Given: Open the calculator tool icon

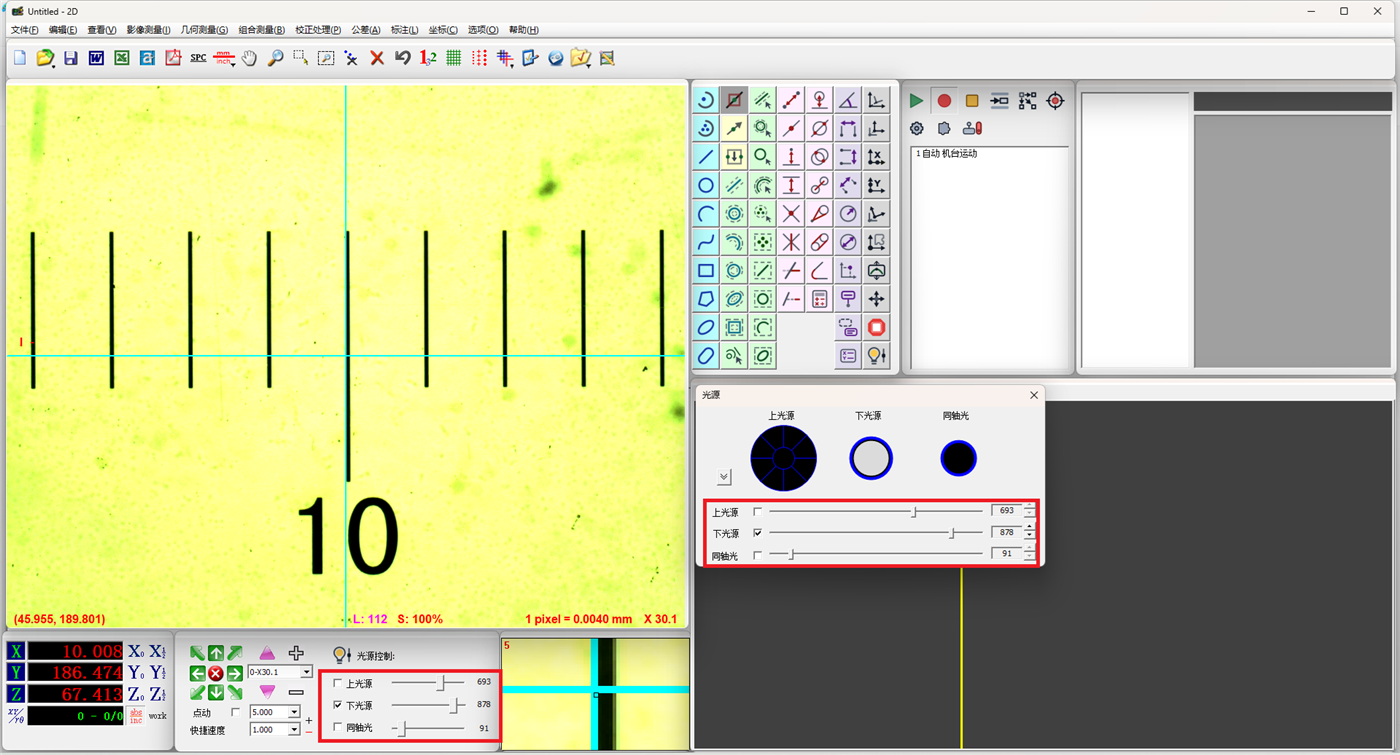Looking at the screenshot, I should pos(820,299).
